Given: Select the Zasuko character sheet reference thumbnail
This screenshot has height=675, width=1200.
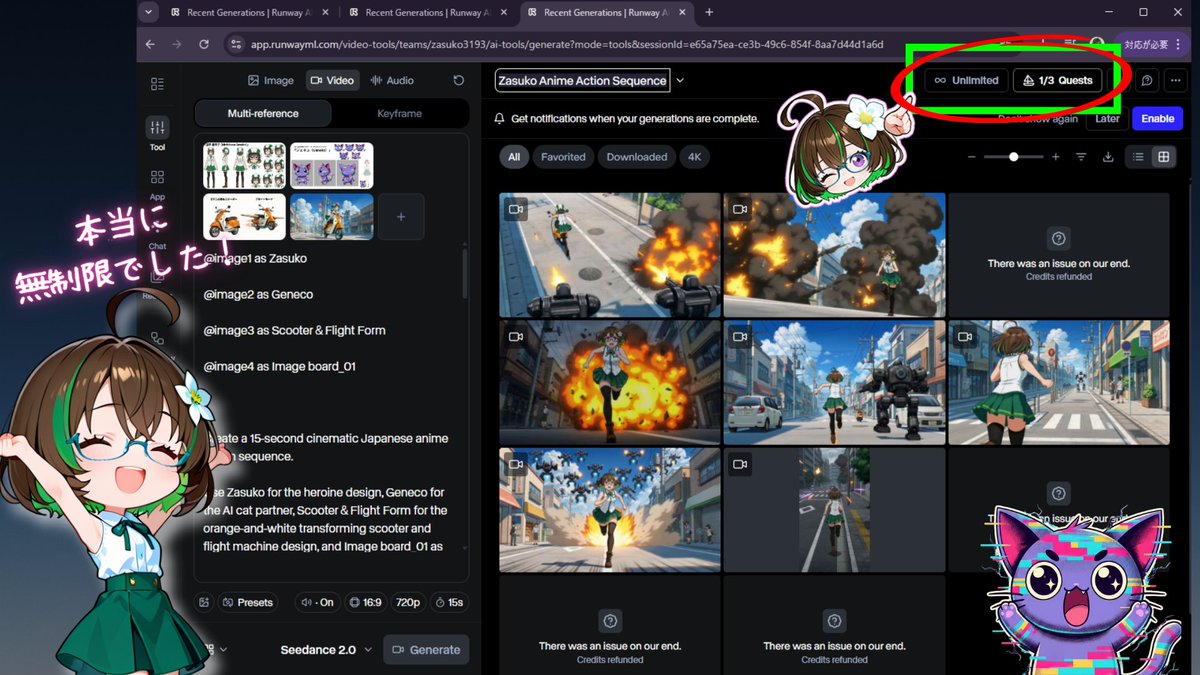Looking at the screenshot, I should 245,165.
